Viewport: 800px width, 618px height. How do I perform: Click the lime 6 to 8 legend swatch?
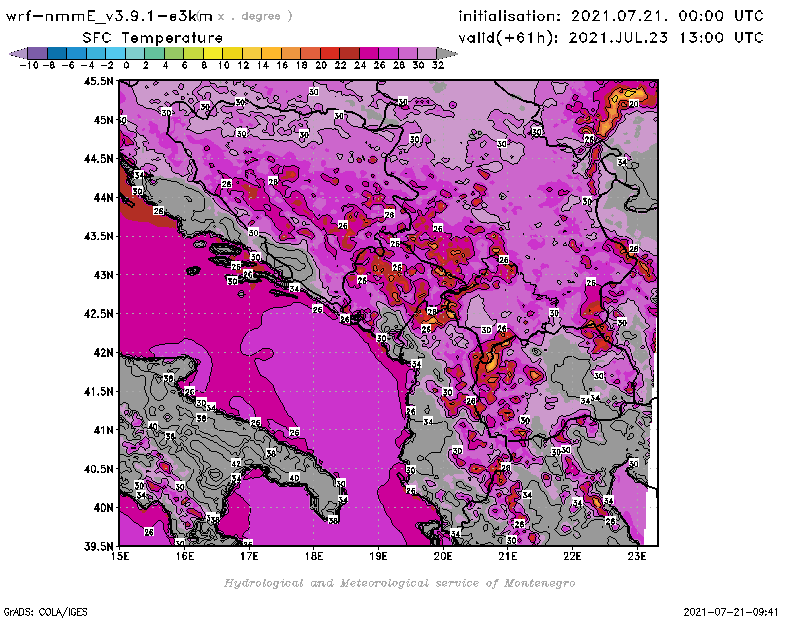pos(193,53)
